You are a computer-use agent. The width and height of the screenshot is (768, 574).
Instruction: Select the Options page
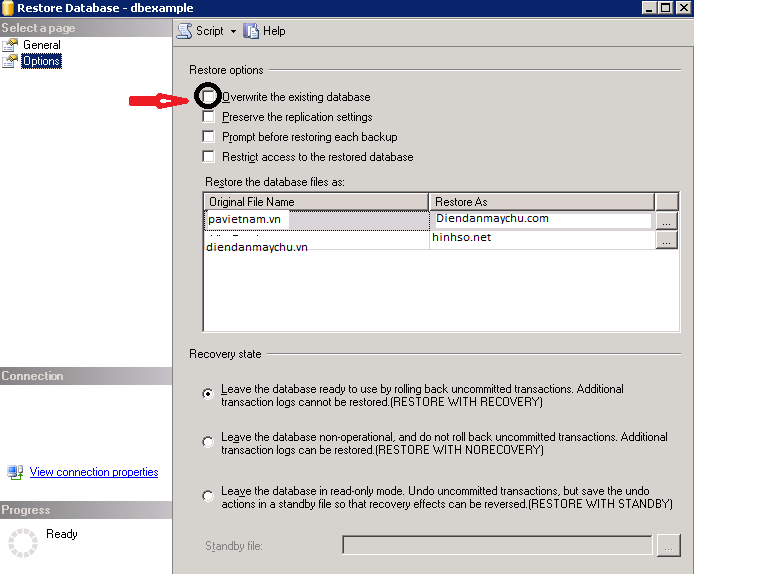41,61
